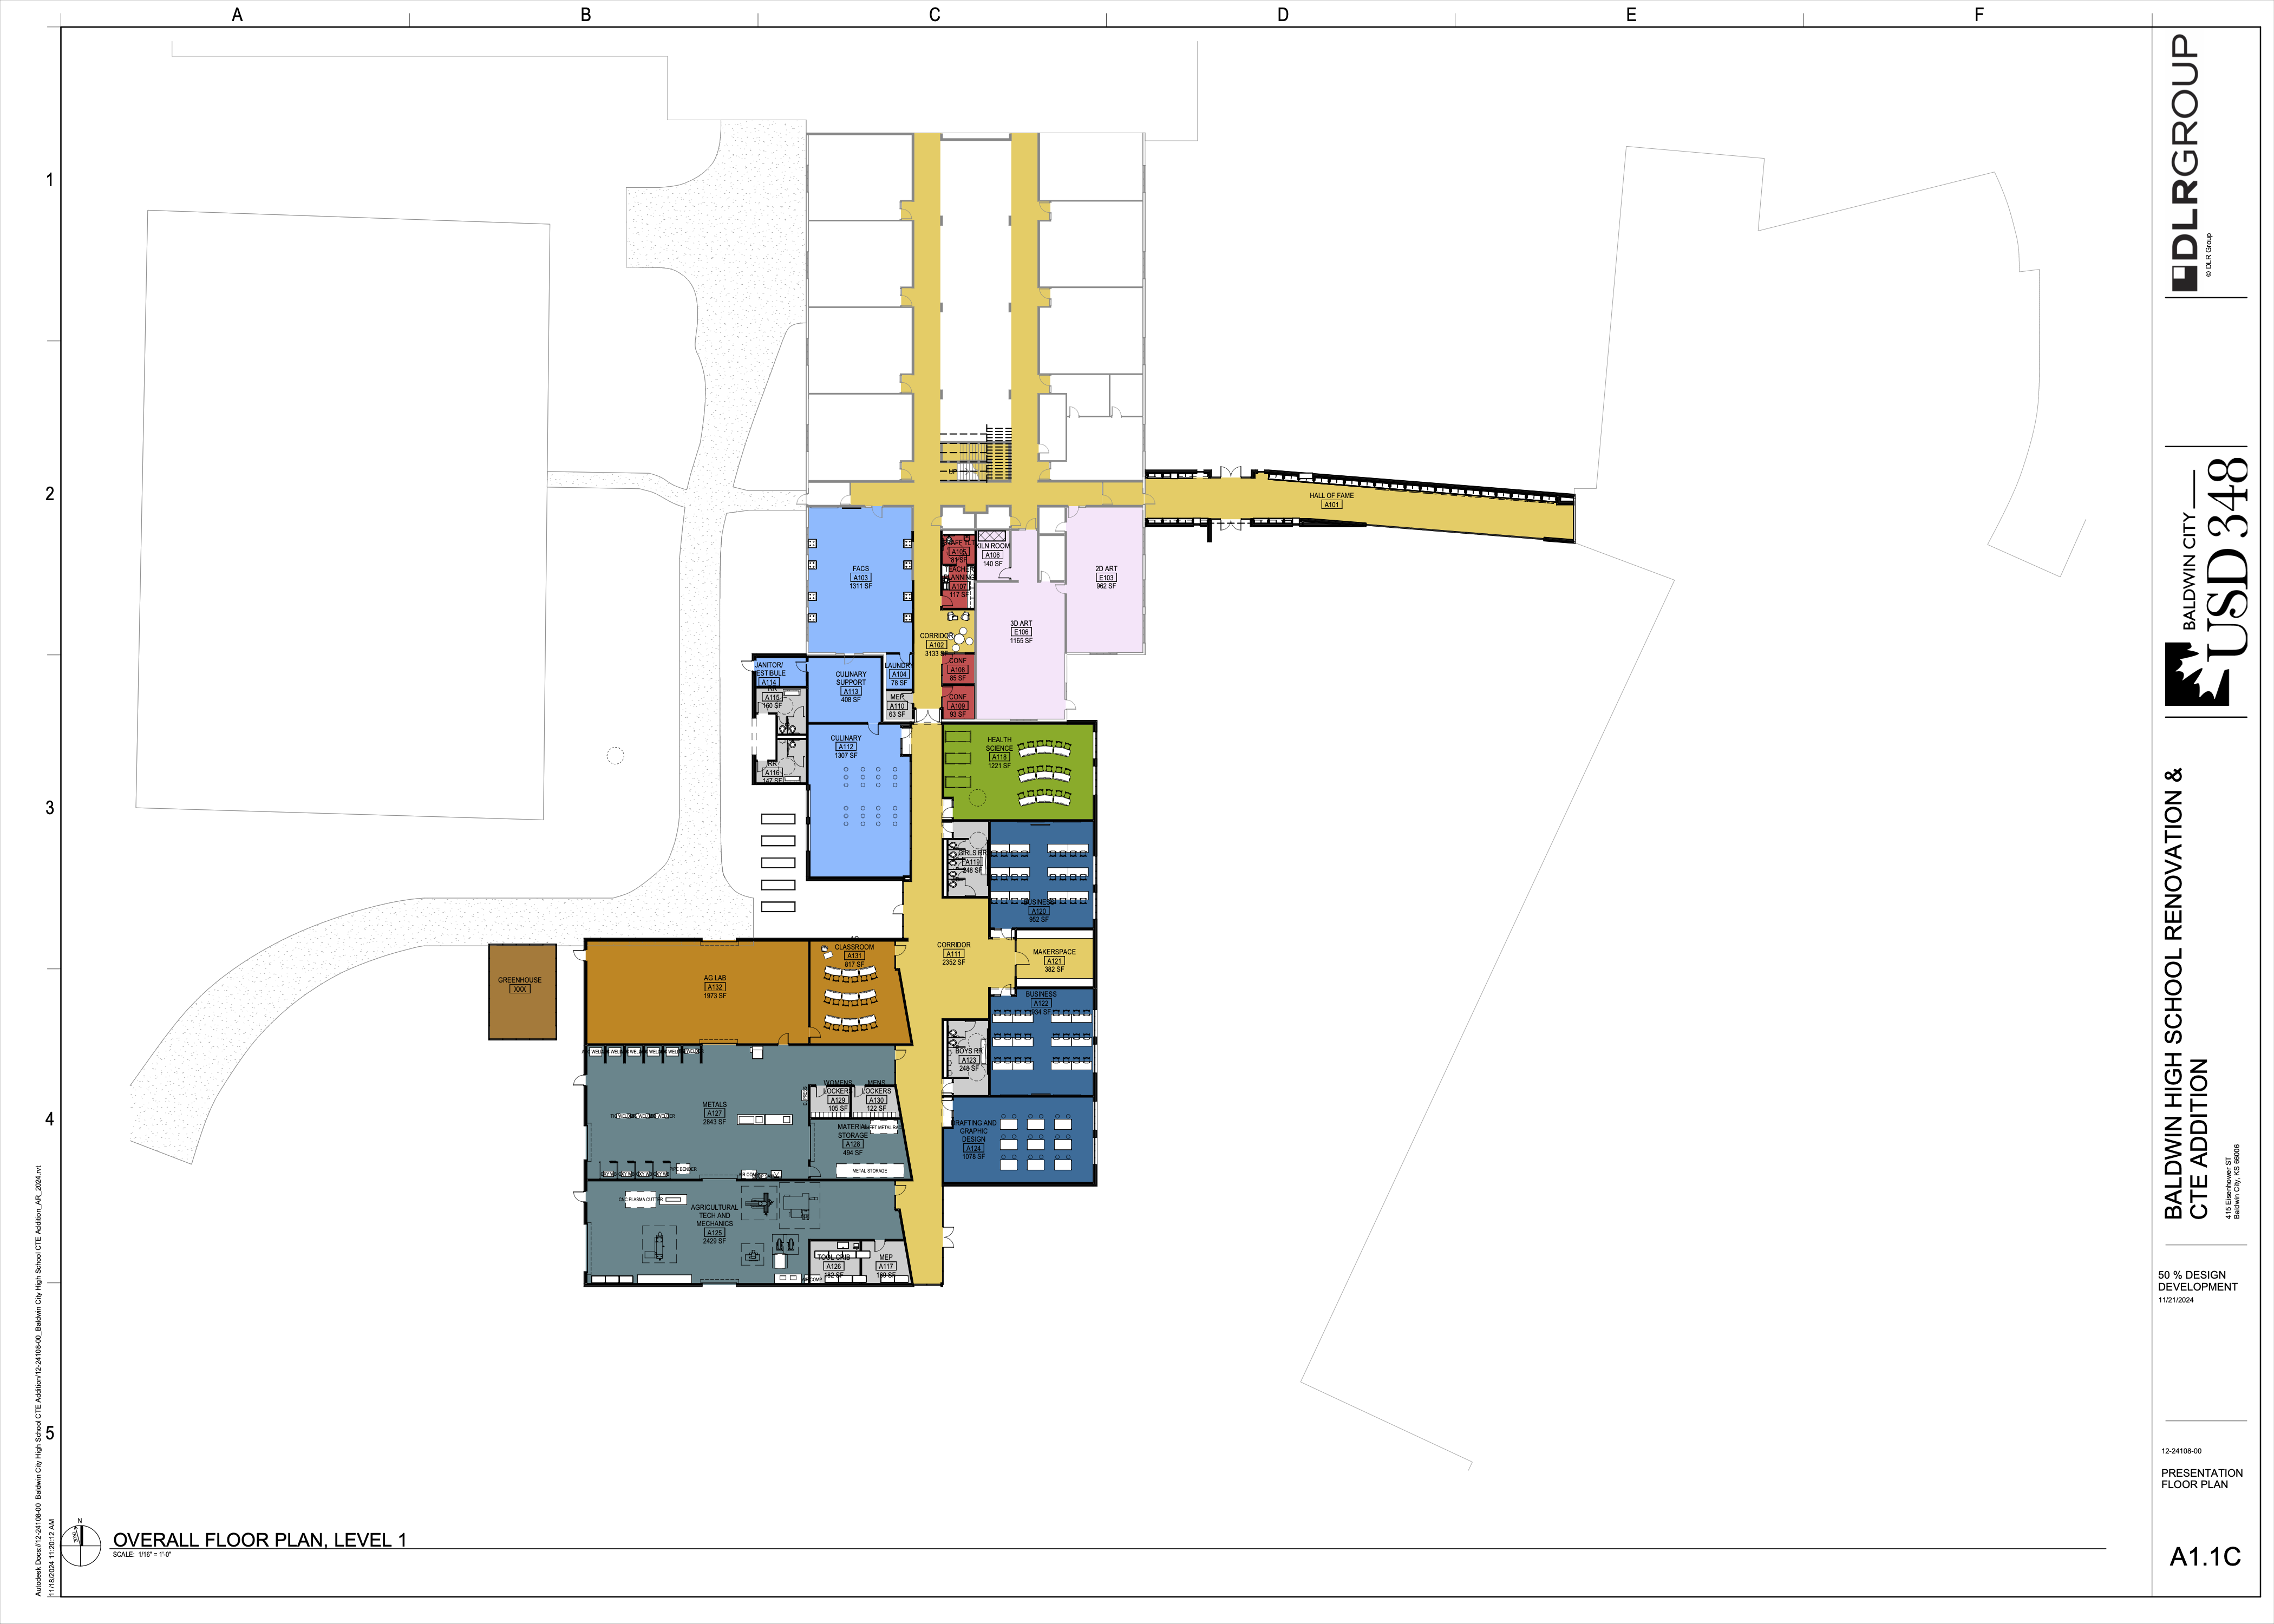Click the OVERALL FLOOR PLAN, LEVEL 1 title
This screenshot has height=1624, width=2274.
260,1540
